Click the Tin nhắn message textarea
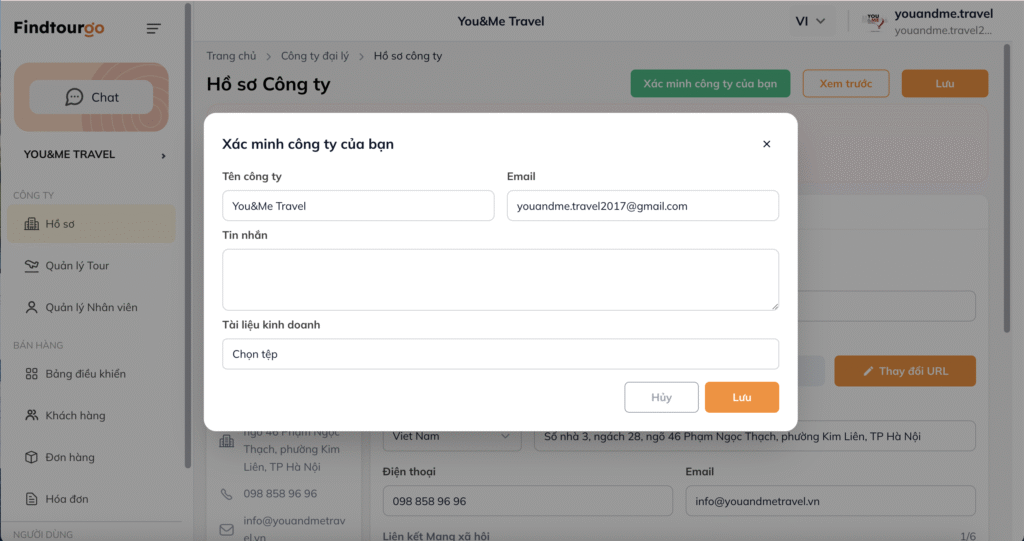This screenshot has height=541, width=1024. [500, 279]
